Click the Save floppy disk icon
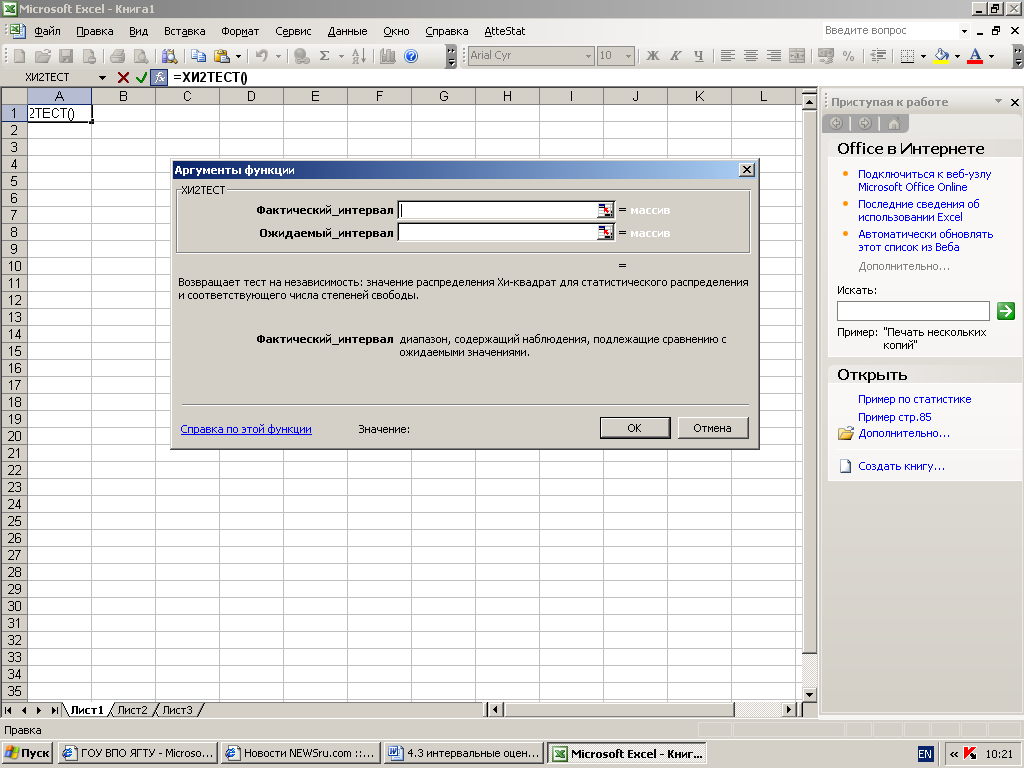The image size is (1024, 768). [66, 56]
